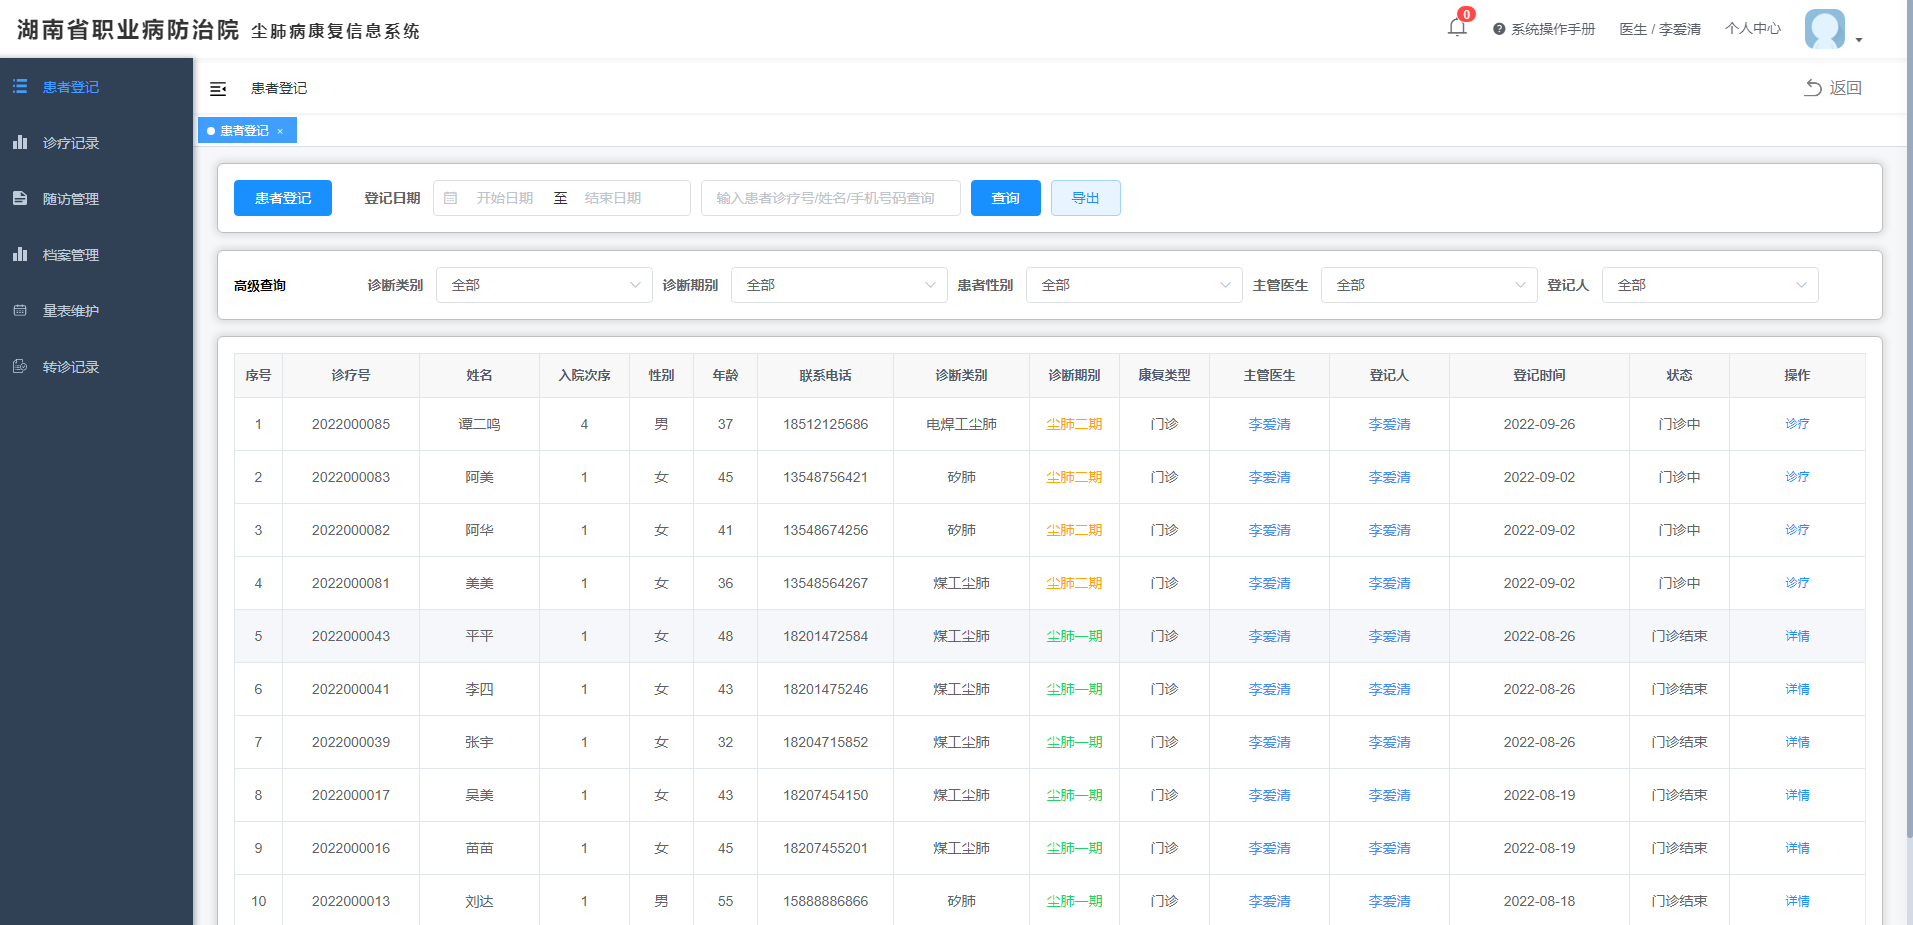Click 尘肺二期 in row 2022000082
Image resolution: width=1913 pixels, height=925 pixels.
1074,530
